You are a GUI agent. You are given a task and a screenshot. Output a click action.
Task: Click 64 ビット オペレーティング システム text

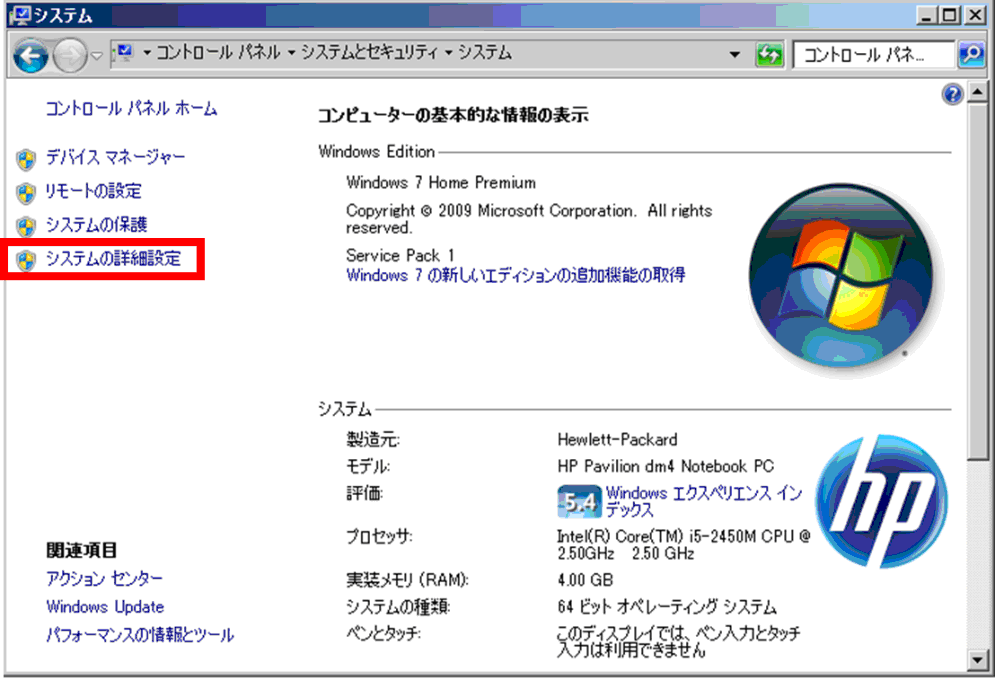(x=667, y=607)
